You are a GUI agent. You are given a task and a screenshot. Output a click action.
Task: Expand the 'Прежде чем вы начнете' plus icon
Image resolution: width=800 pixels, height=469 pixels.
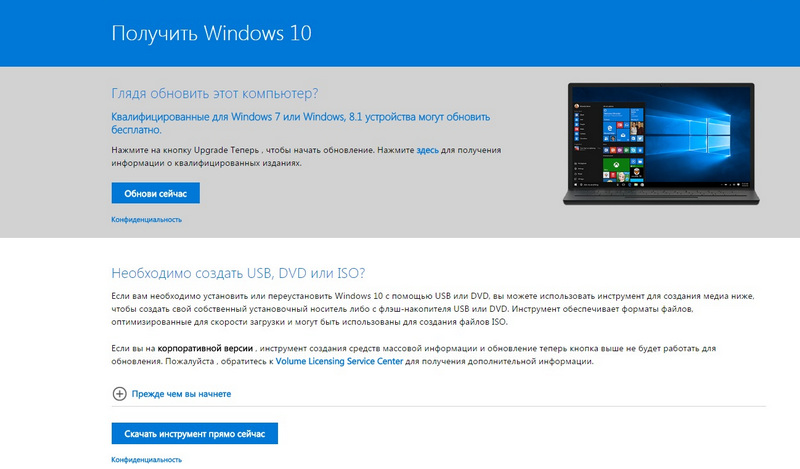coord(119,394)
